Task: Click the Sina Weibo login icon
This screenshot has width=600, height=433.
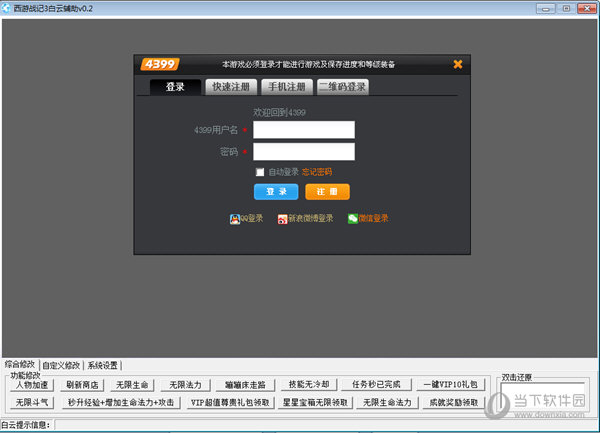Action: [x=282, y=219]
